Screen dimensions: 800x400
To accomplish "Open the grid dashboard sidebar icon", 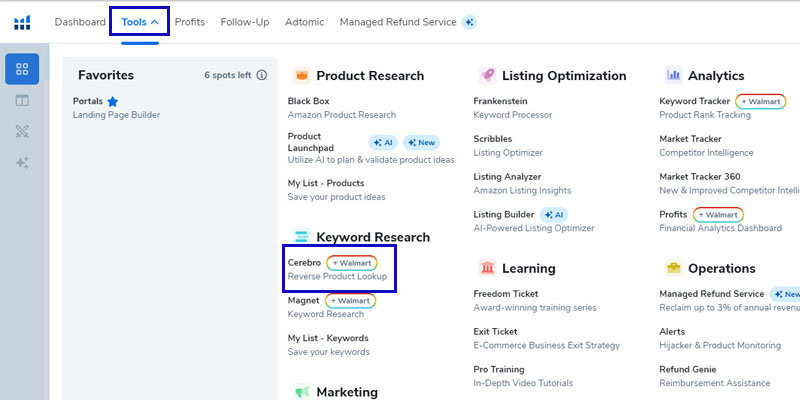I will tap(22, 69).
